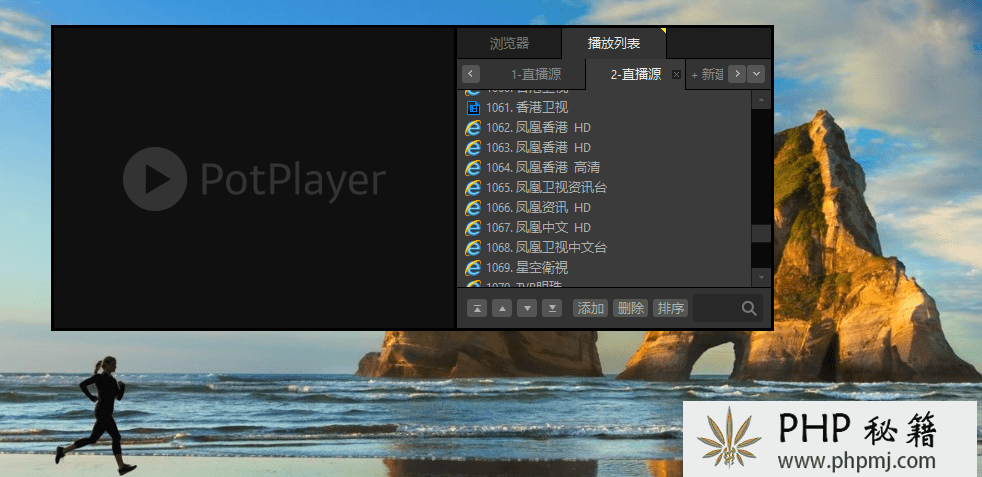Click the PotPlayer play logo in video area
Screen dimensions: 982x477
(x=155, y=179)
